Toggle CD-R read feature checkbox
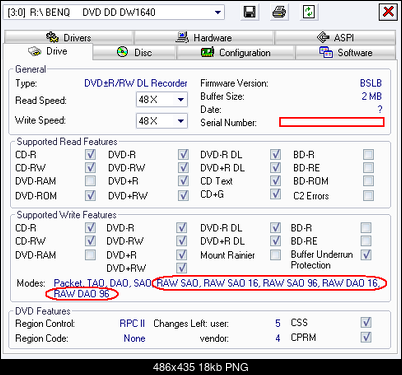402x375 pixels. pyautogui.click(x=90, y=154)
